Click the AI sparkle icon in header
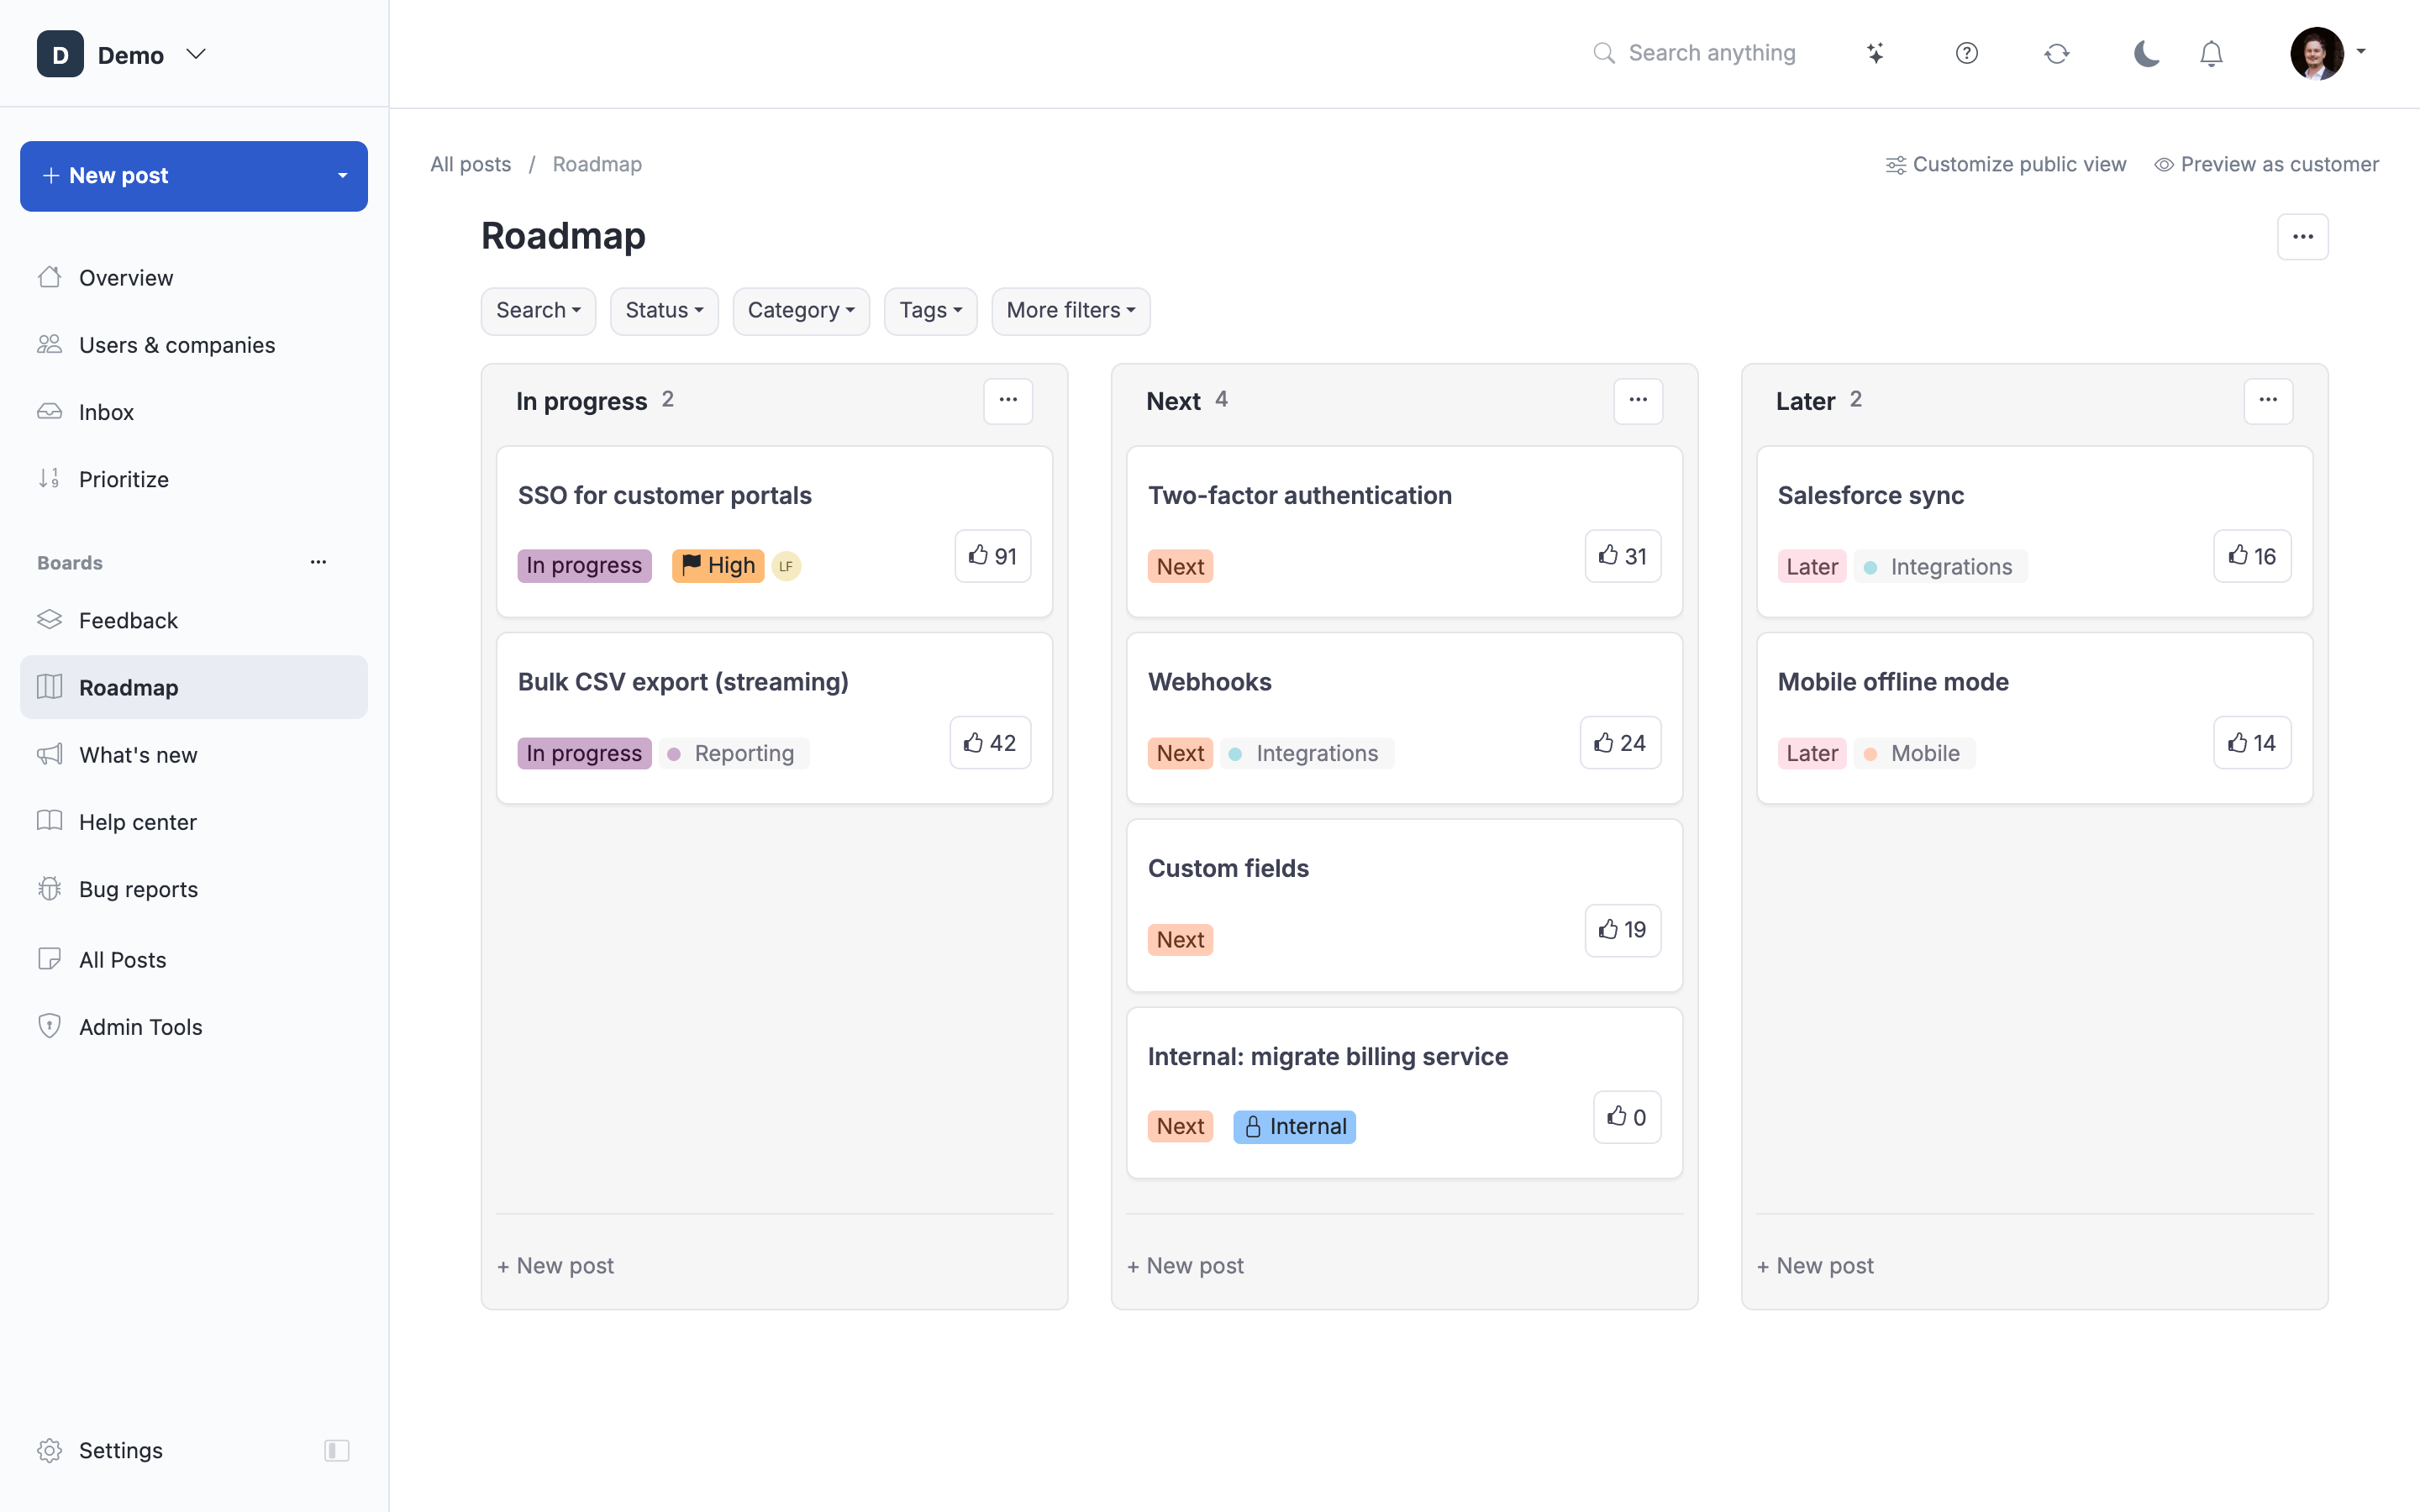This screenshot has width=2420, height=1512. coord(1875,53)
